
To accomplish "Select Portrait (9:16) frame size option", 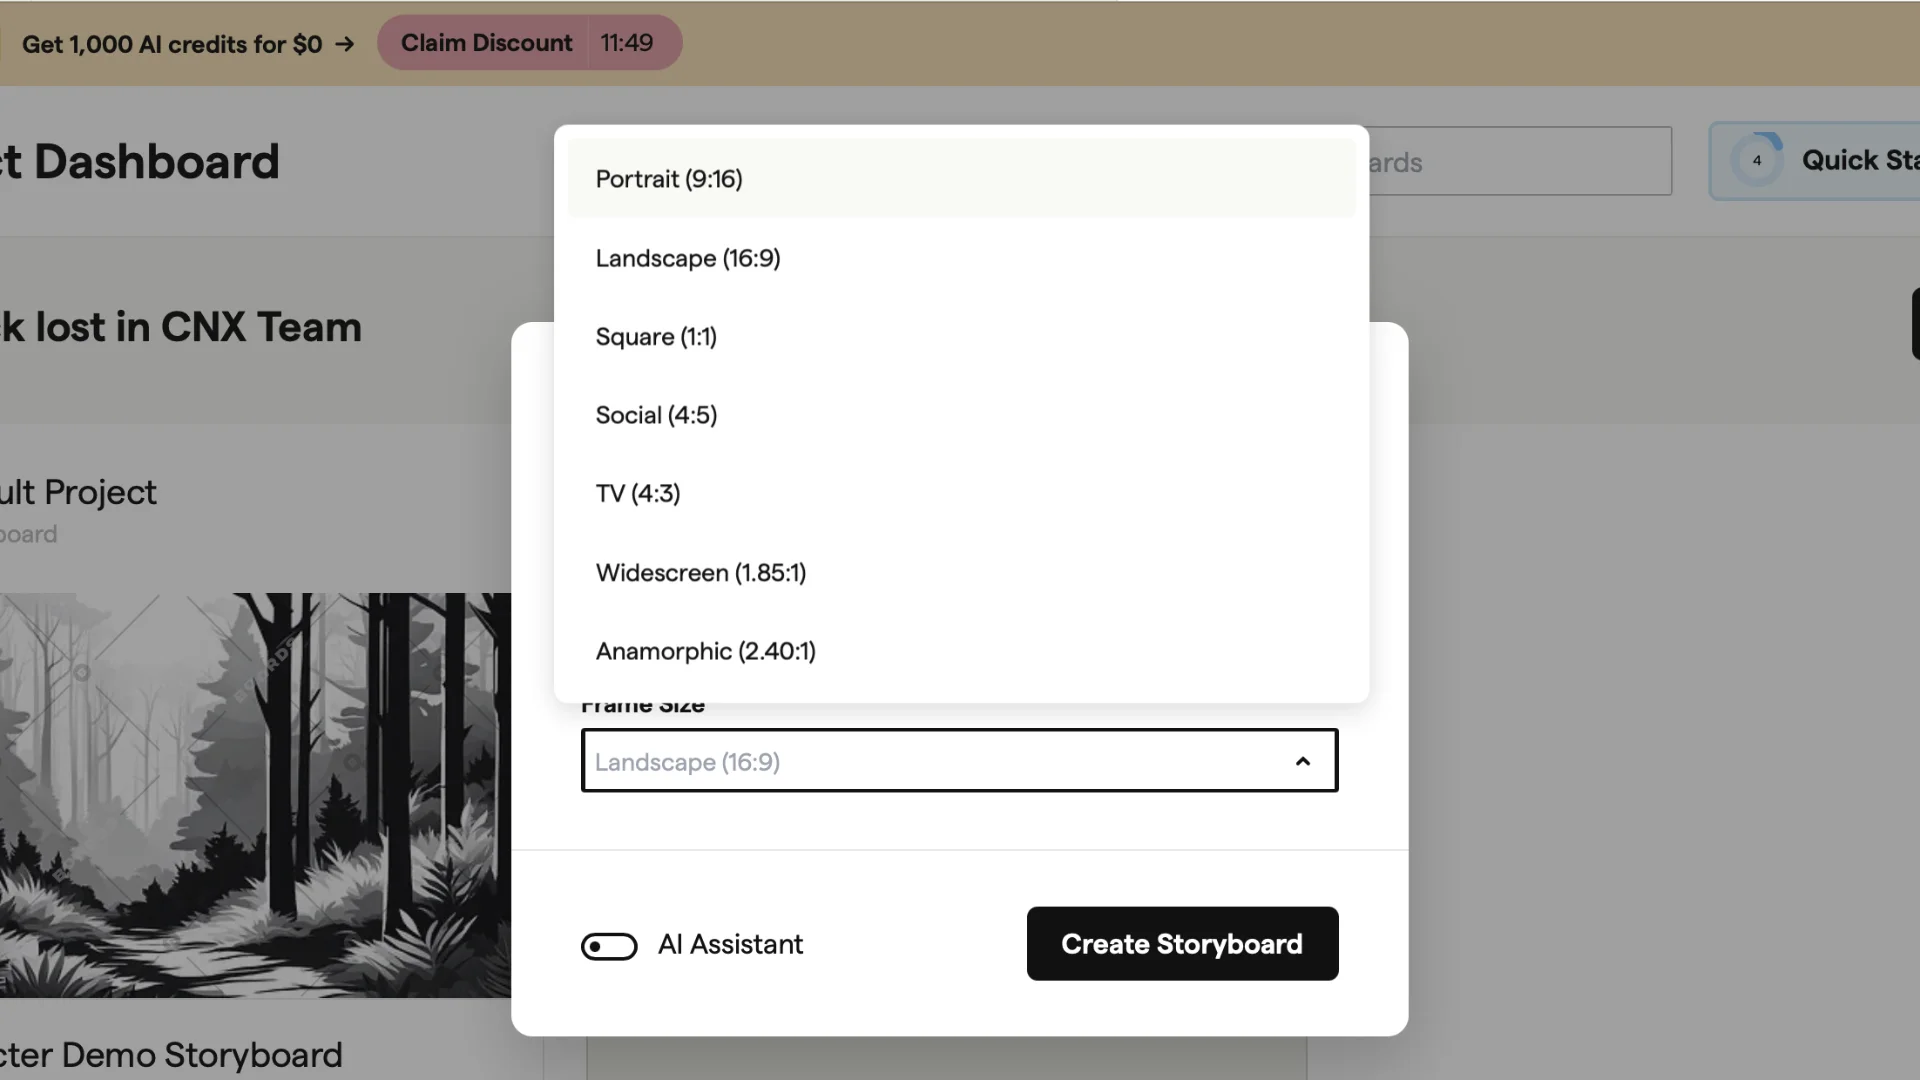I will click(668, 179).
